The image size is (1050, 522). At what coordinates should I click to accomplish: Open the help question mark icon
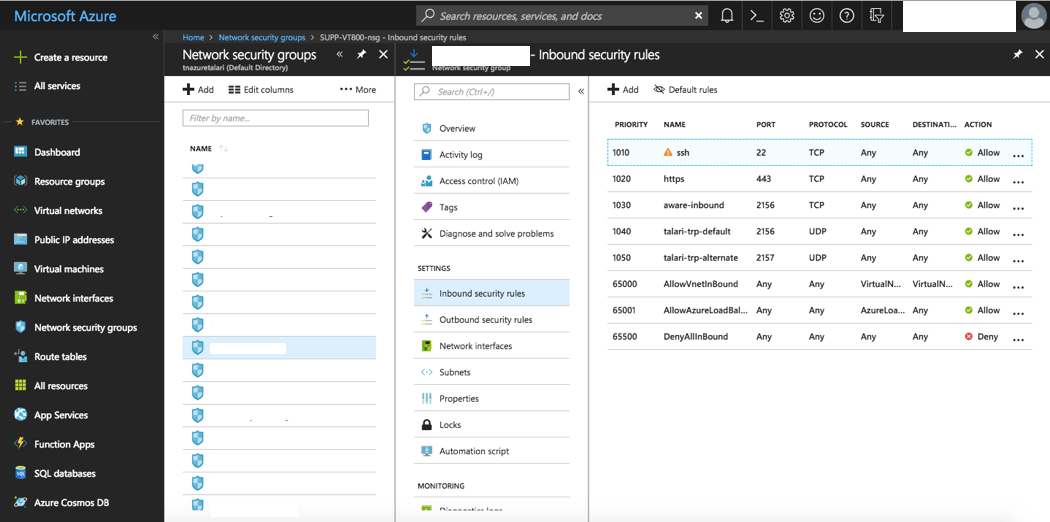point(847,15)
